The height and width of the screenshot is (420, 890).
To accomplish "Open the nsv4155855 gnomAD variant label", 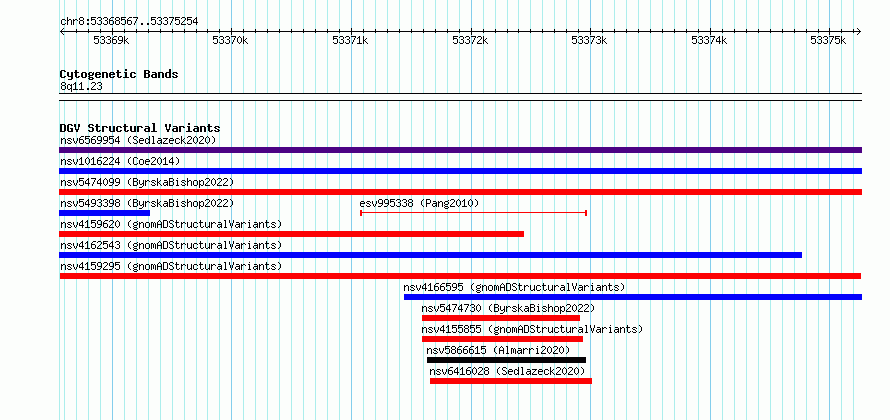I will (x=532, y=329).
